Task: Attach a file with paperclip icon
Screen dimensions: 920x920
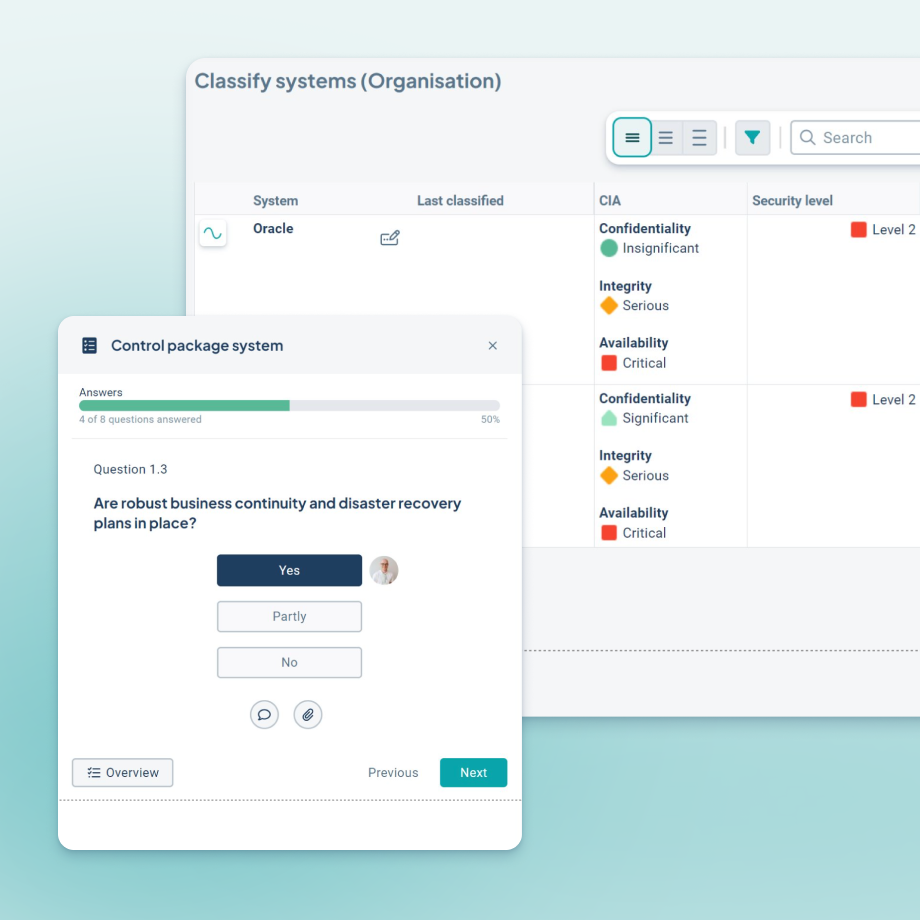Action: [308, 714]
